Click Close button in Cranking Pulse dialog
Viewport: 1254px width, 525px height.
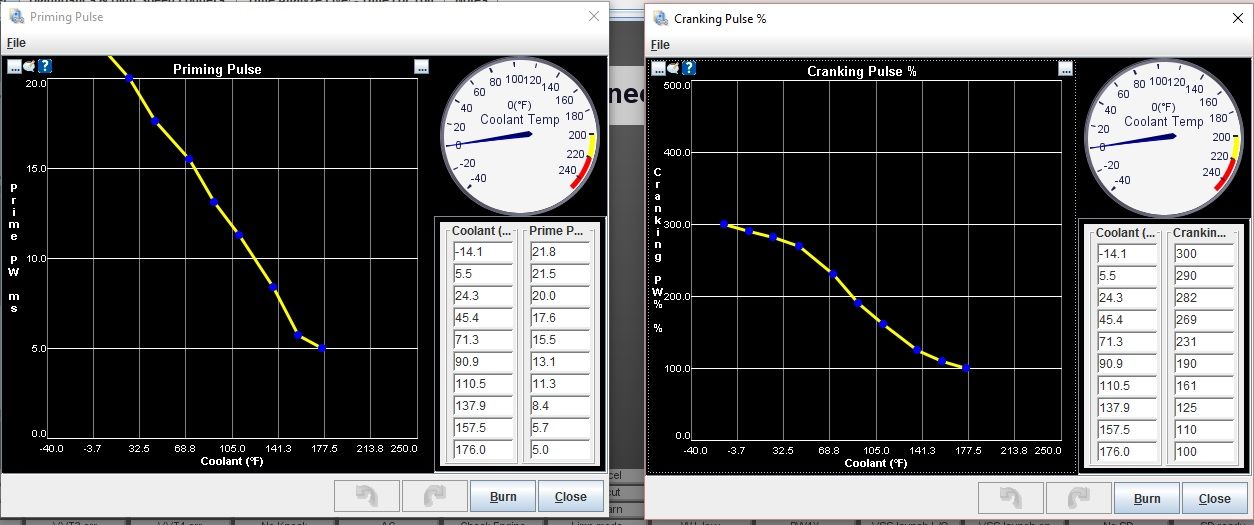click(x=1214, y=498)
